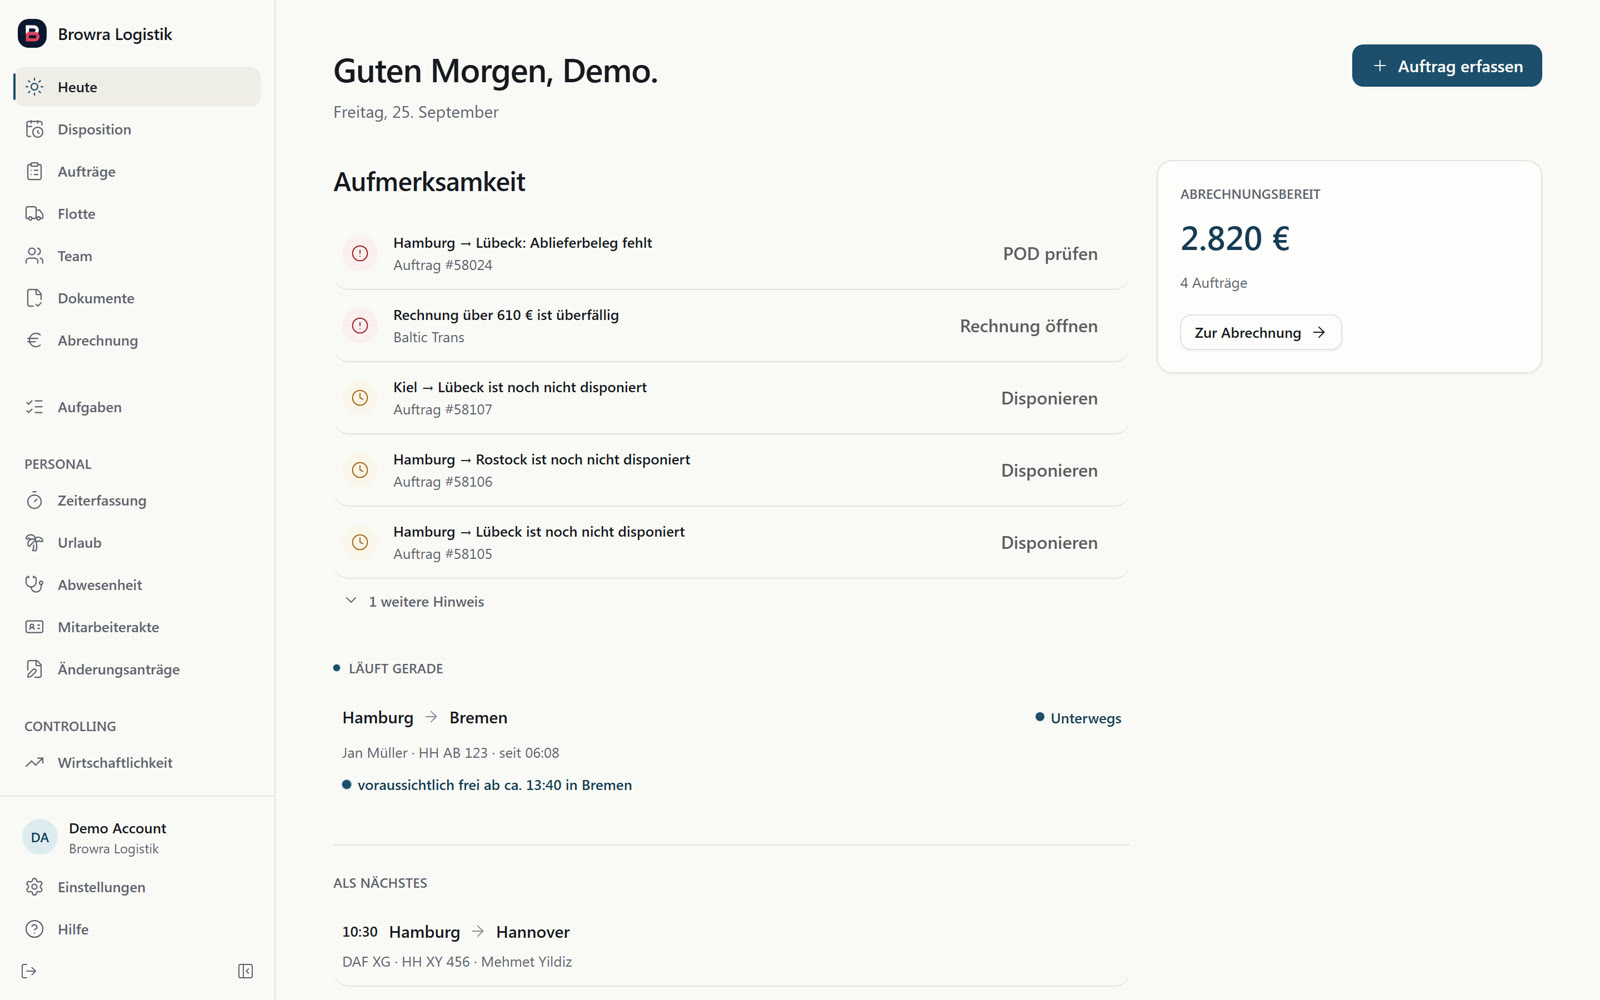Click the clock icon on Auftrag #58107

pyautogui.click(x=360, y=398)
